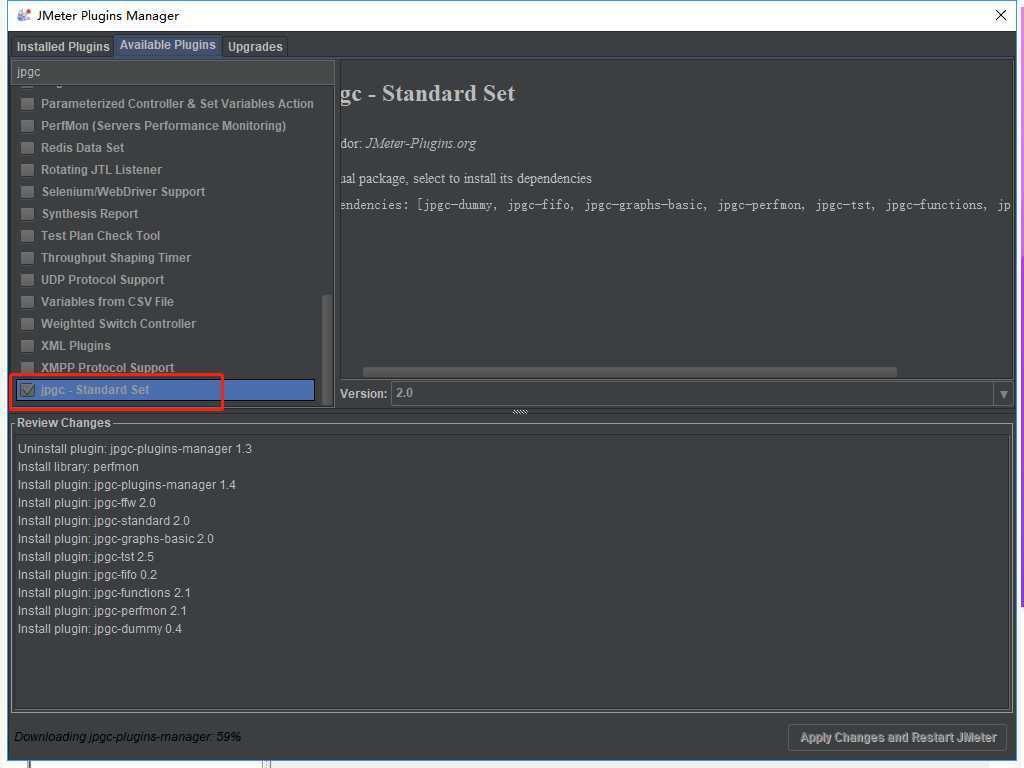This screenshot has height=768, width=1024.
Task: Tick the Redis Data Set checkbox
Action: click(27, 148)
